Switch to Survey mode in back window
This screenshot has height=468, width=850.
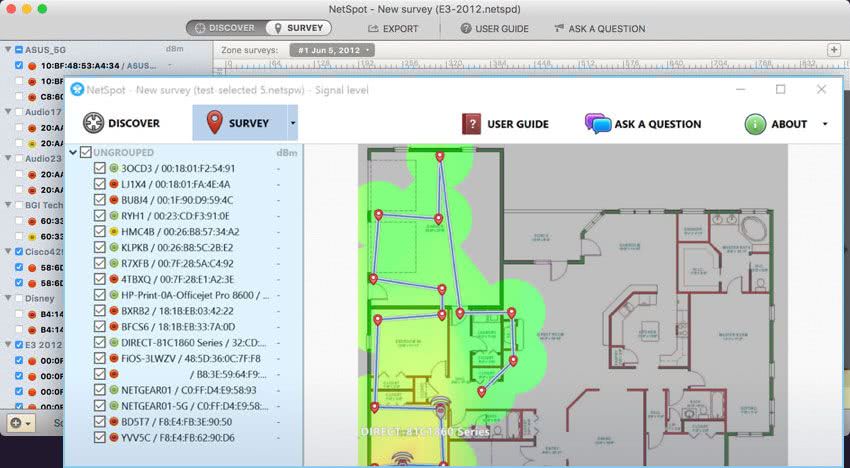298,28
